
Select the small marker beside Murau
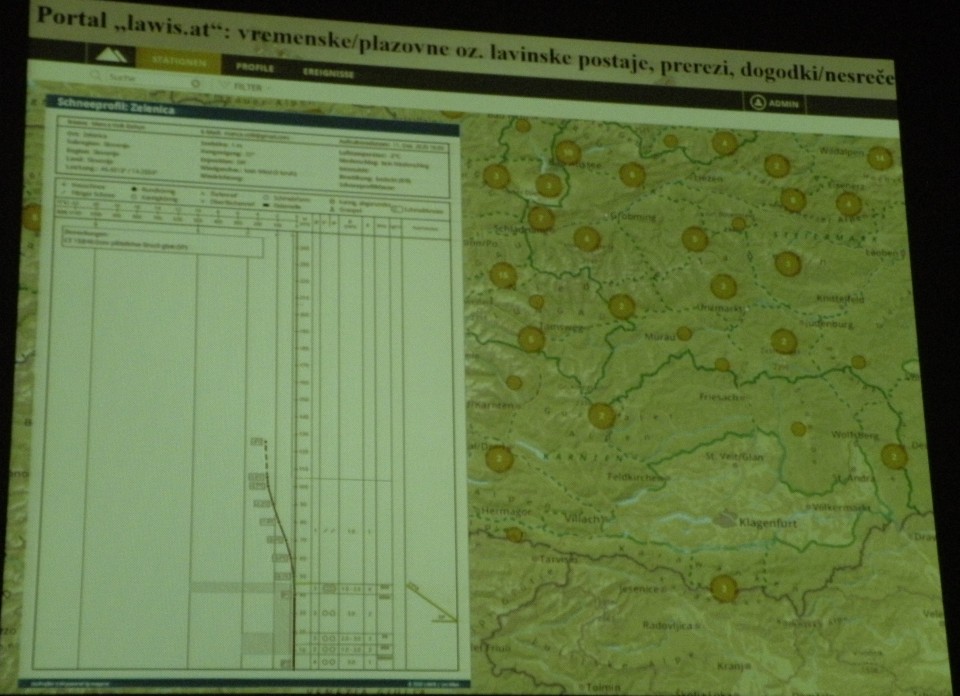[684, 334]
